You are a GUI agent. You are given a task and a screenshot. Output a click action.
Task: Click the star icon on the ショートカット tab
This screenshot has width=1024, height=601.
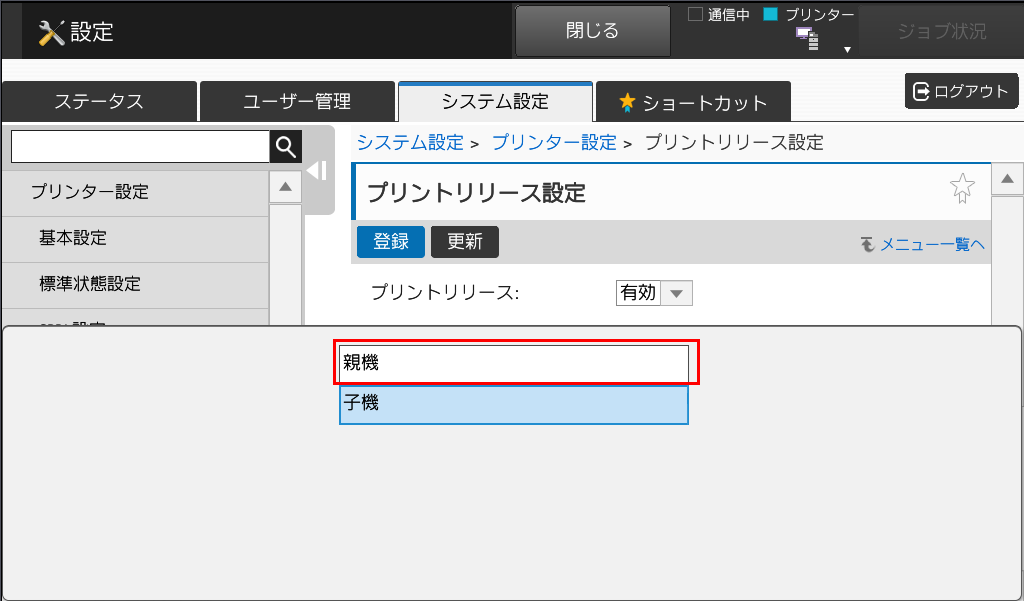tap(627, 102)
